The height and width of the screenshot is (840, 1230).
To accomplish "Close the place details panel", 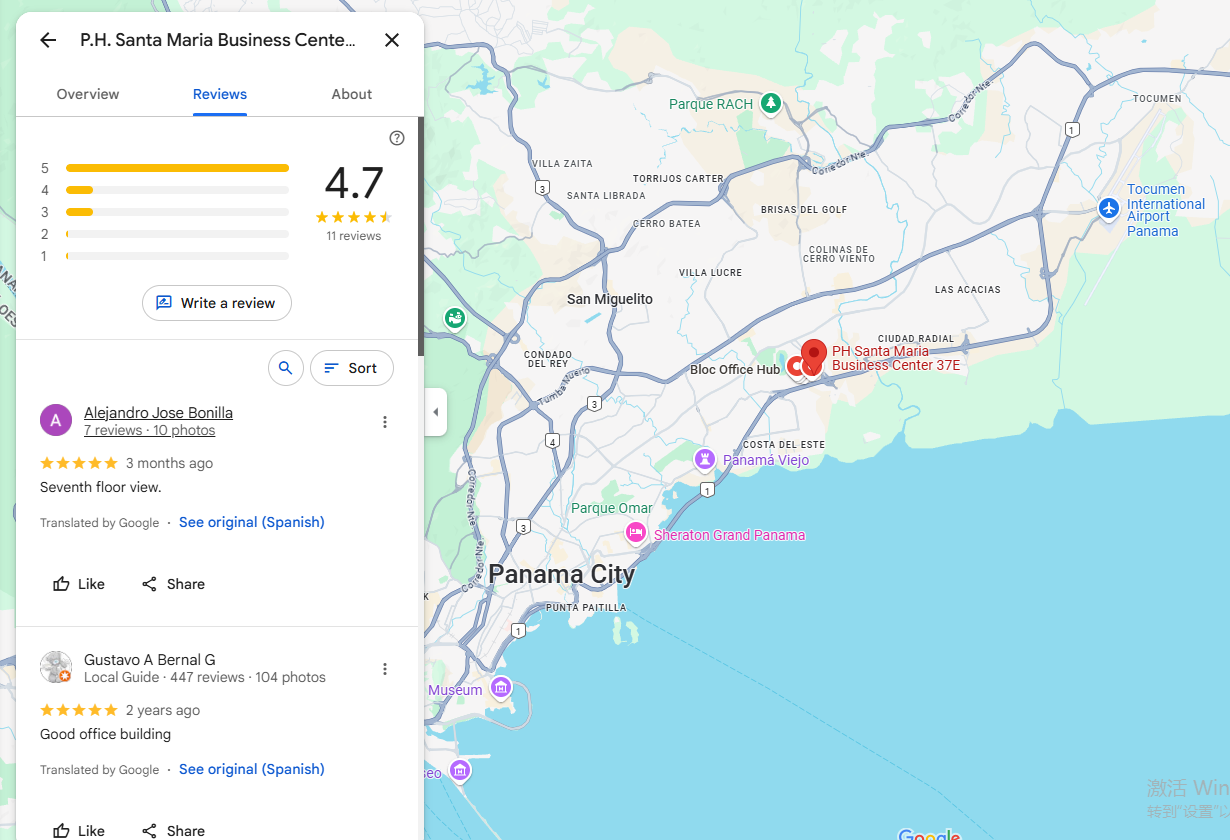I will click(392, 40).
